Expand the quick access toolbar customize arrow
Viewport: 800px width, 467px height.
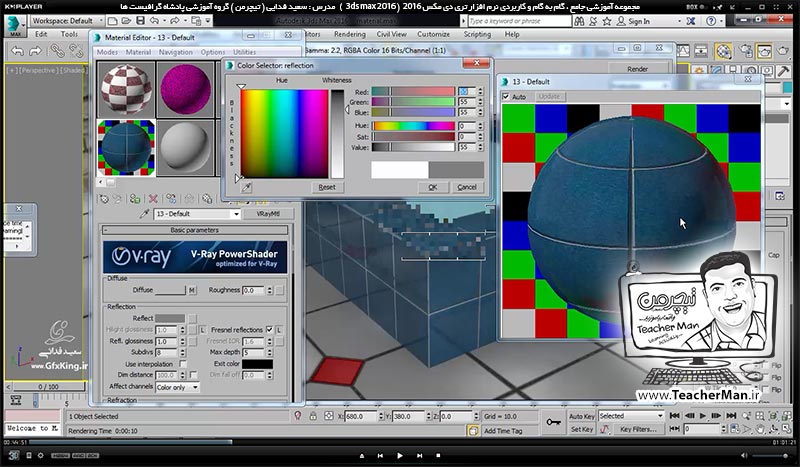pyautogui.click(x=208, y=21)
